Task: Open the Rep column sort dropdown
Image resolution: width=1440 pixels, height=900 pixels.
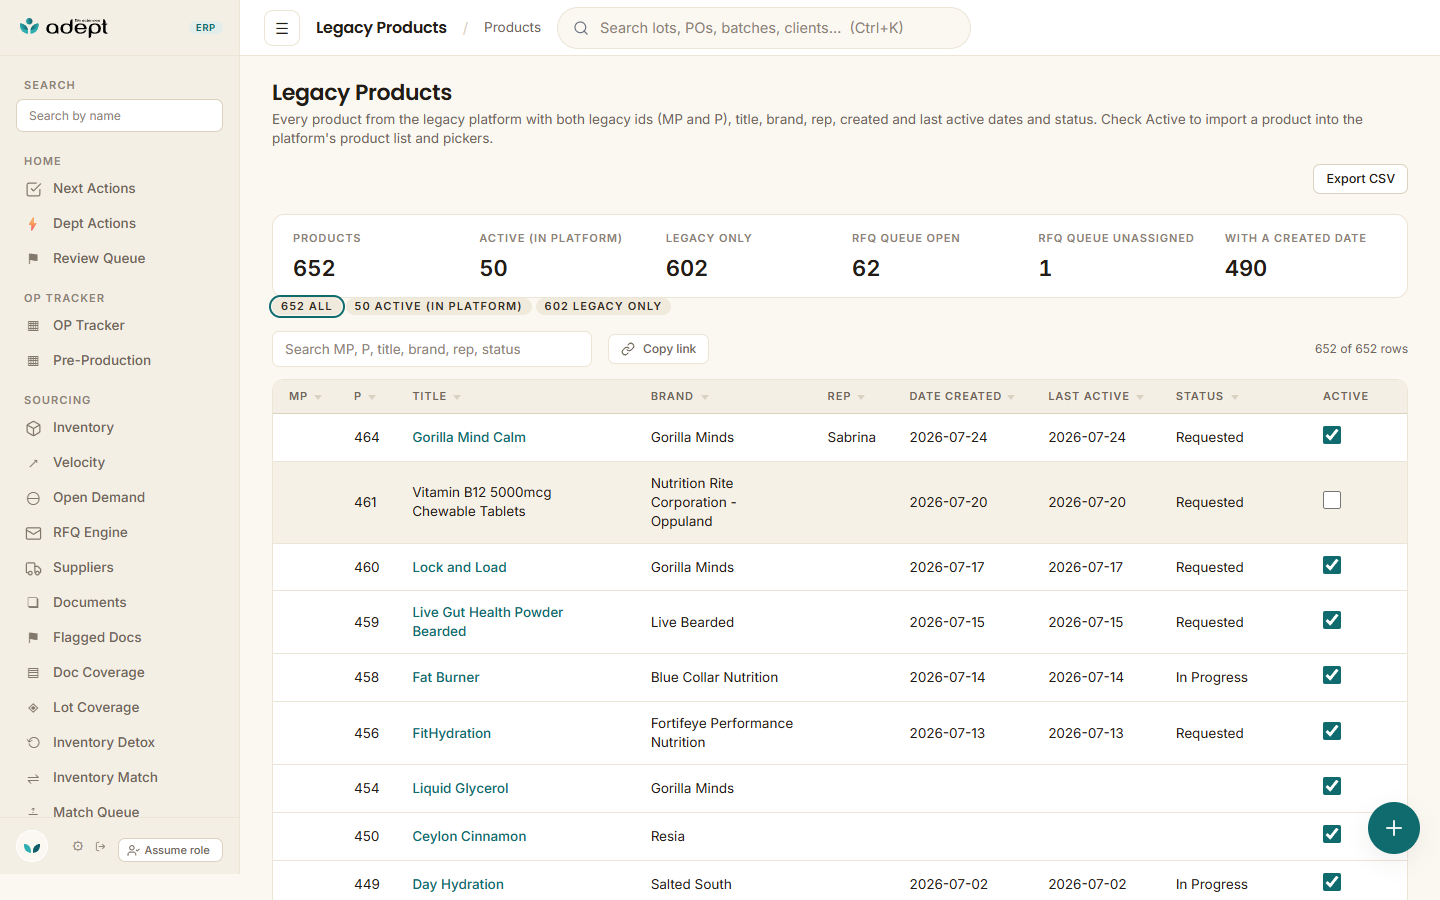Action: pyautogui.click(x=861, y=397)
